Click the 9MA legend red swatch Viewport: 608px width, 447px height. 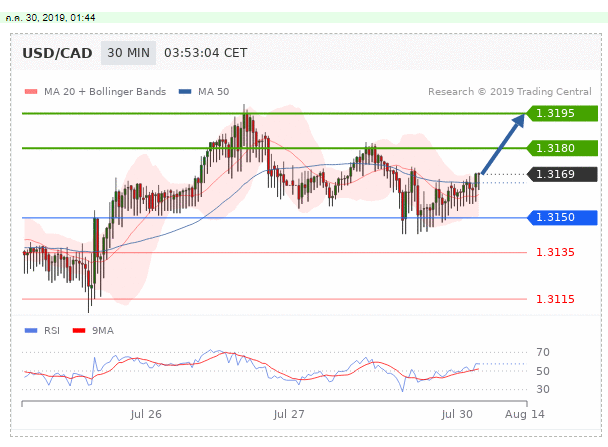[79, 331]
